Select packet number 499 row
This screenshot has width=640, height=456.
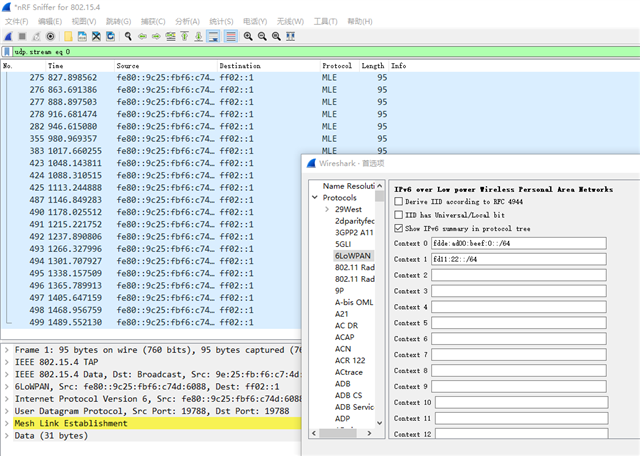pyautogui.click(x=151, y=323)
